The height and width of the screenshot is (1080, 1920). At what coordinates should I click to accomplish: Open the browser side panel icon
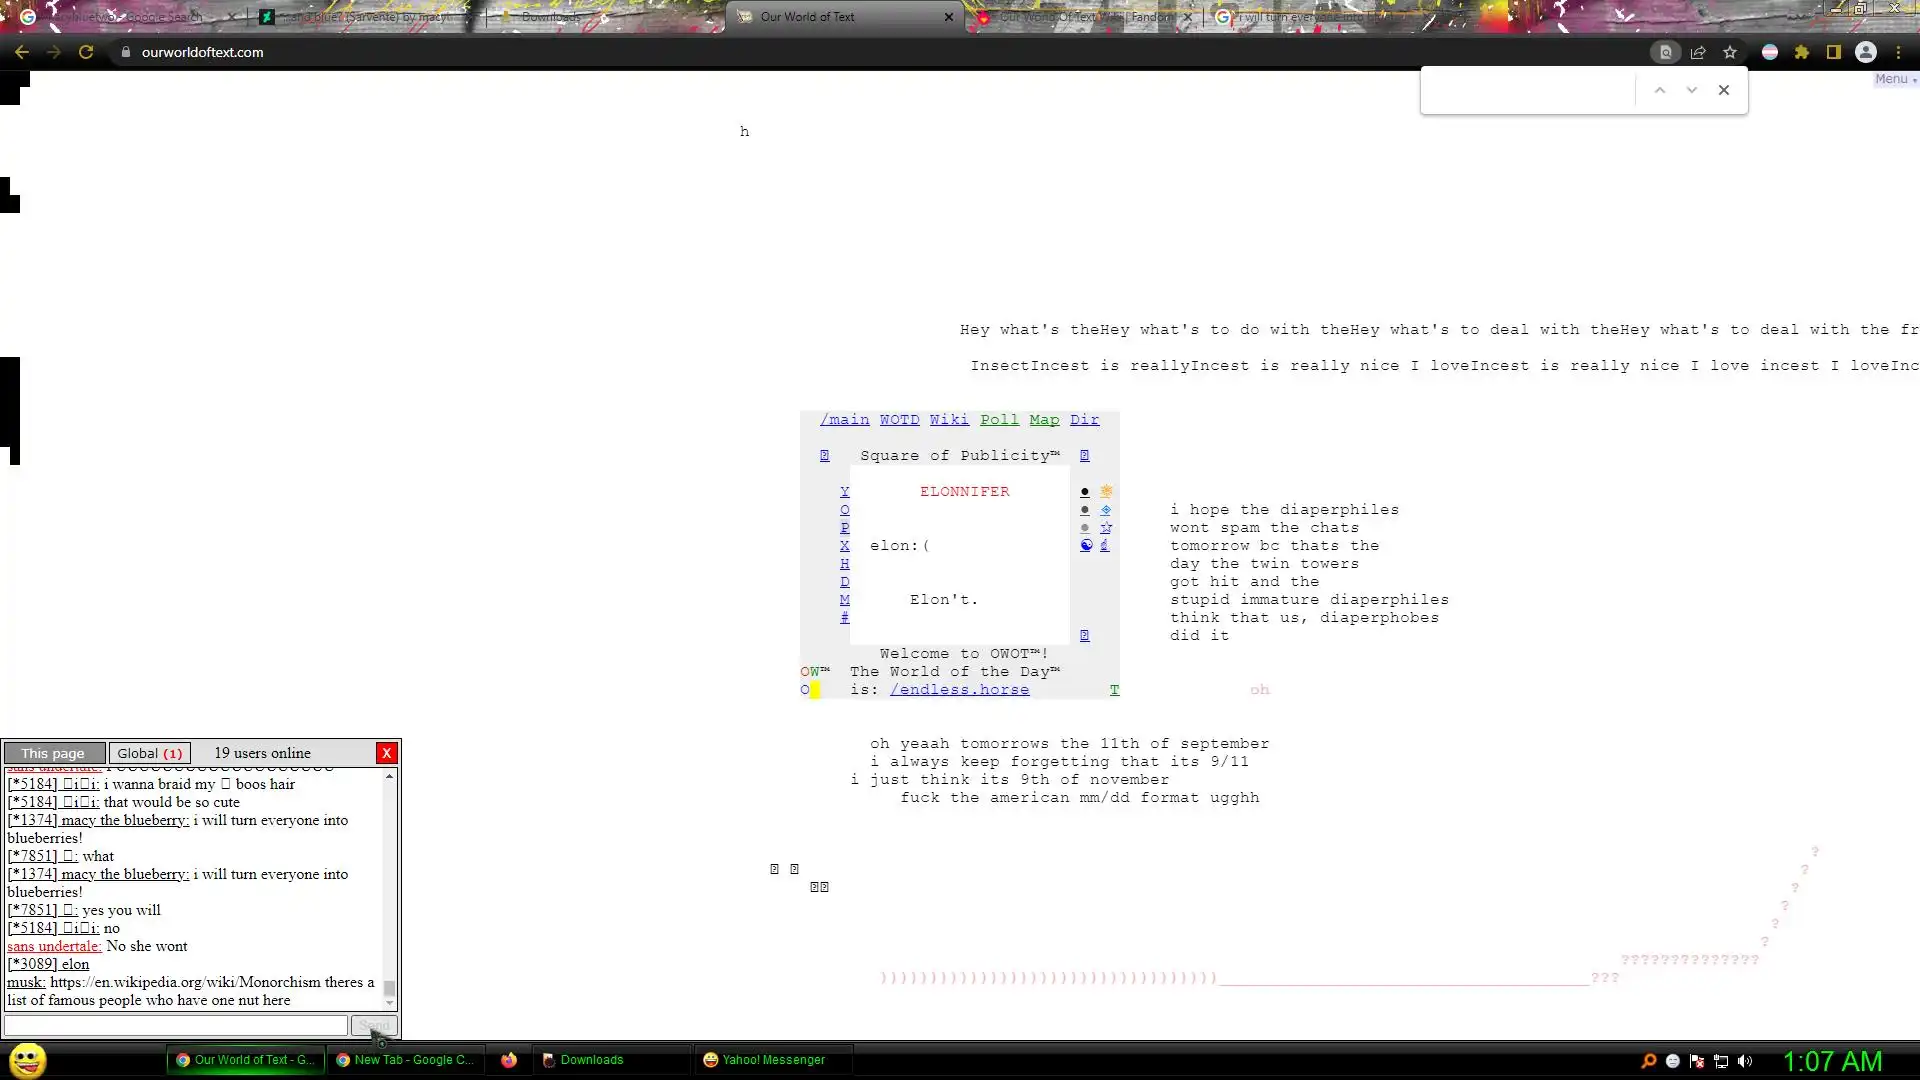[1834, 52]
